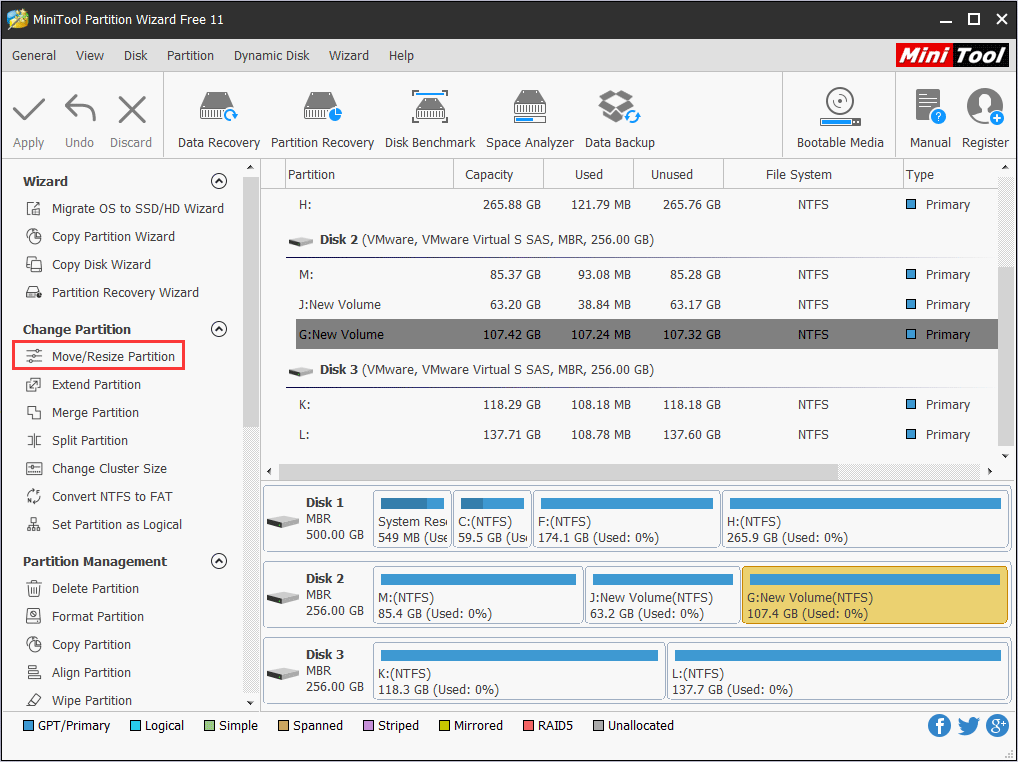
Task: Open the Partition menu
Action: coord(190,55)
